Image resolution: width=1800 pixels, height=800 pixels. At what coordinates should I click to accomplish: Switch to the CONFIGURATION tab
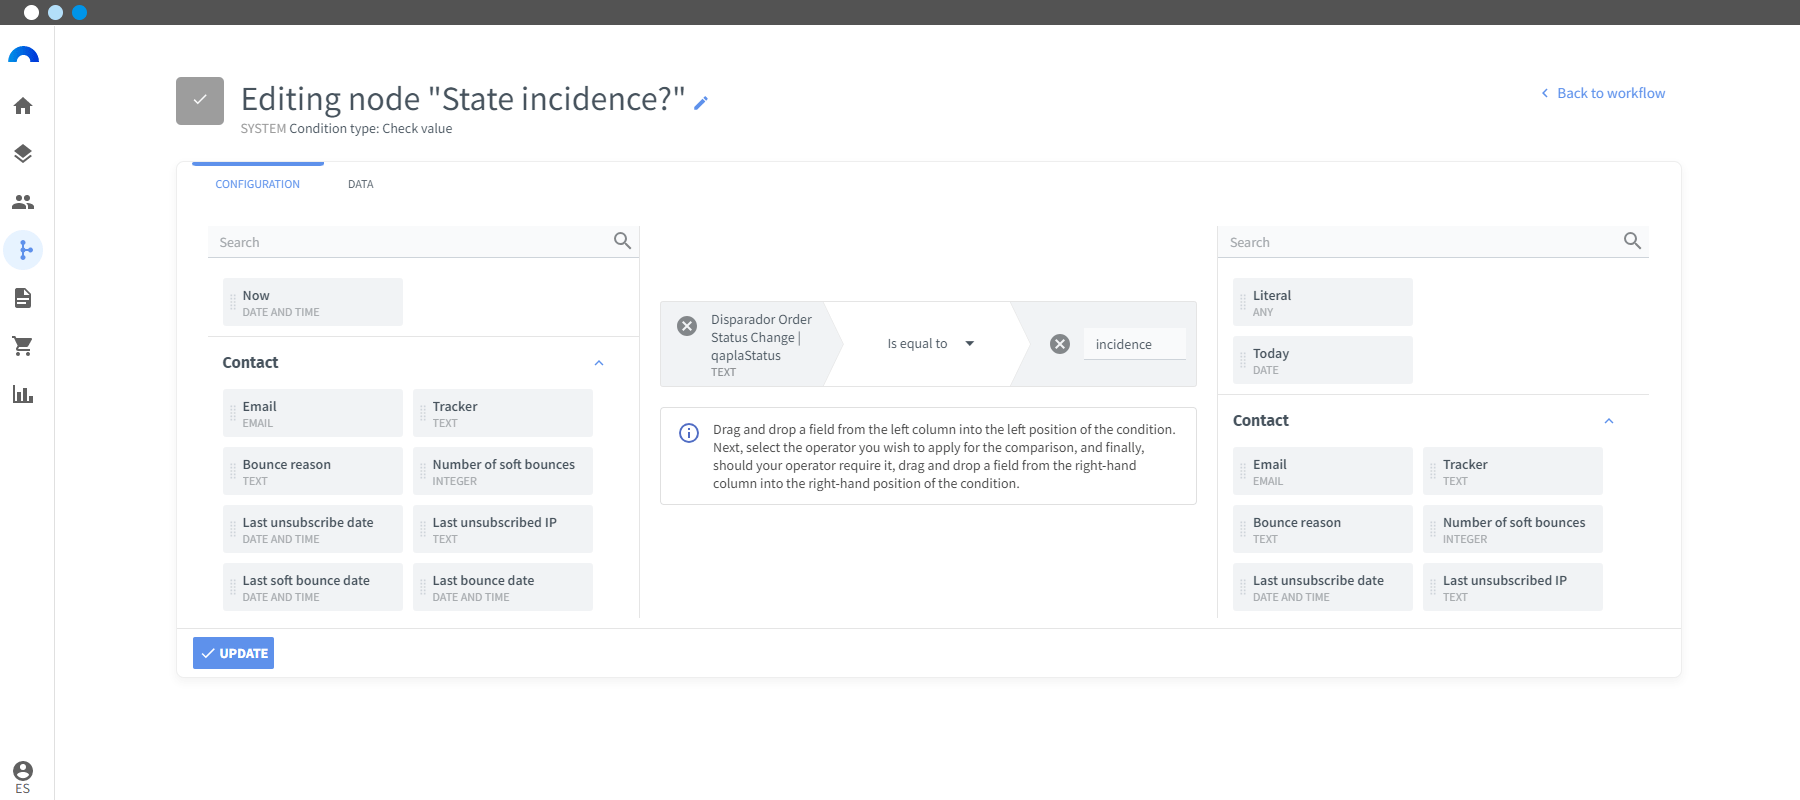coord(258,184)
